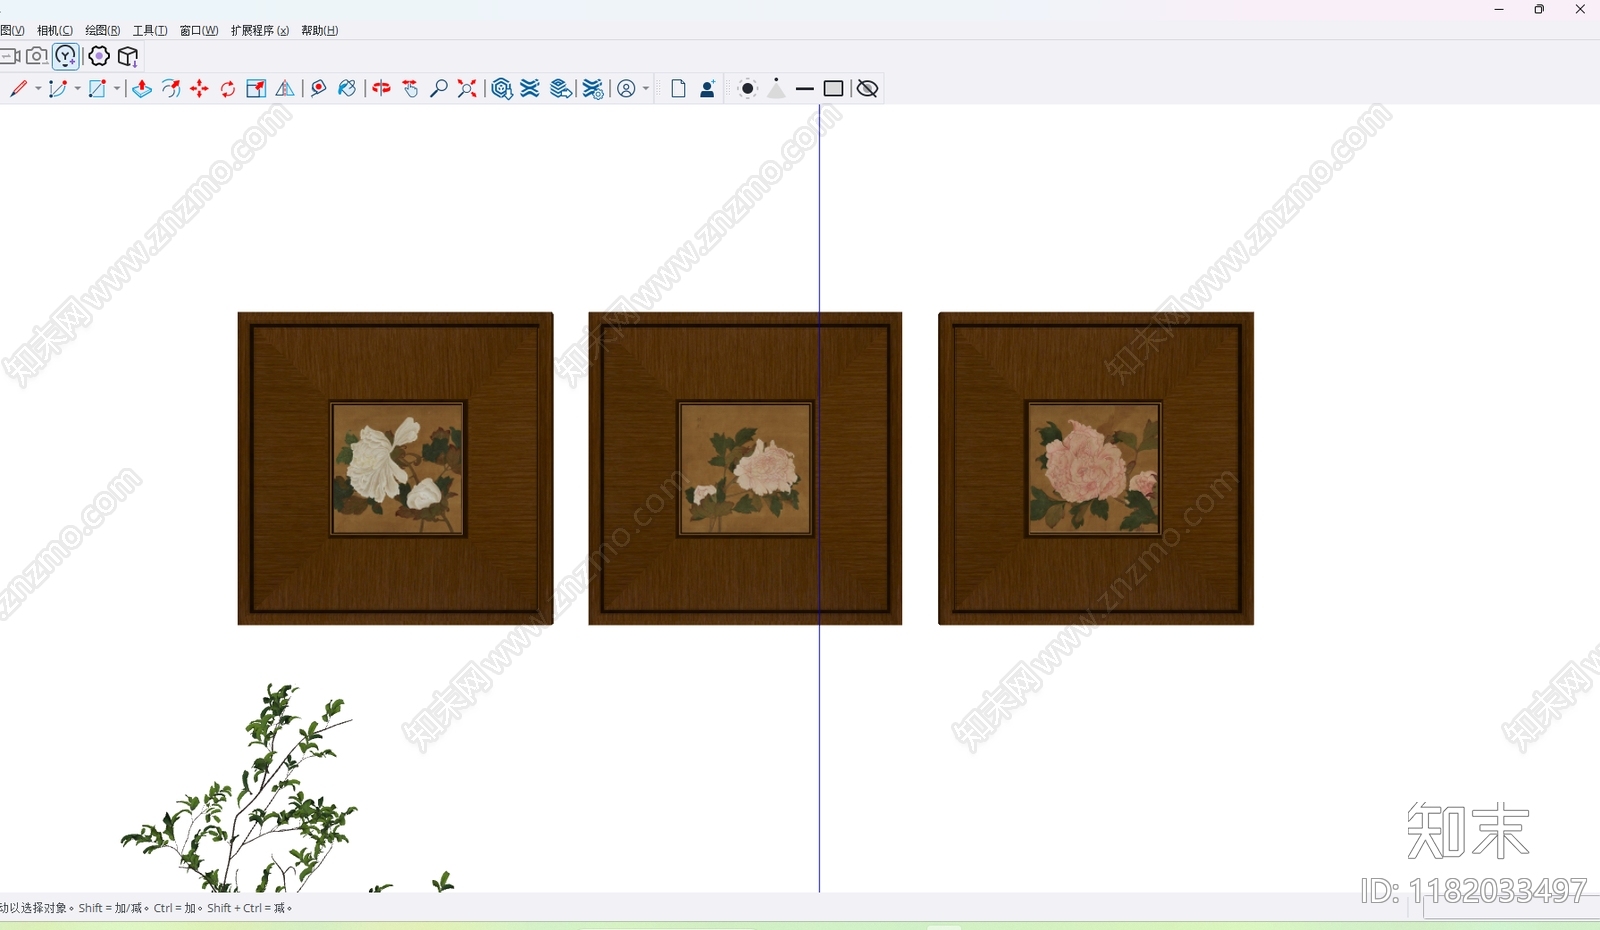Select the Rotate tool with circular red arrows
Image resolution: width=1600 pixels, height=930 pixels.
point(228,89)
